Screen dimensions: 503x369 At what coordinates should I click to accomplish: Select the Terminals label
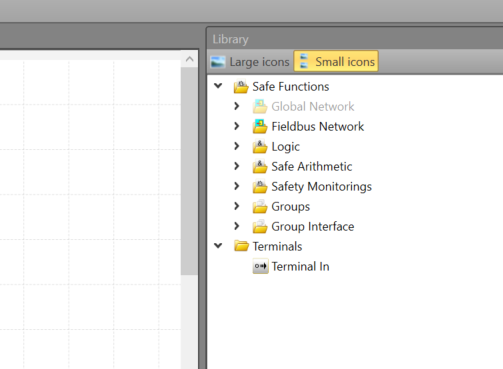277,247
